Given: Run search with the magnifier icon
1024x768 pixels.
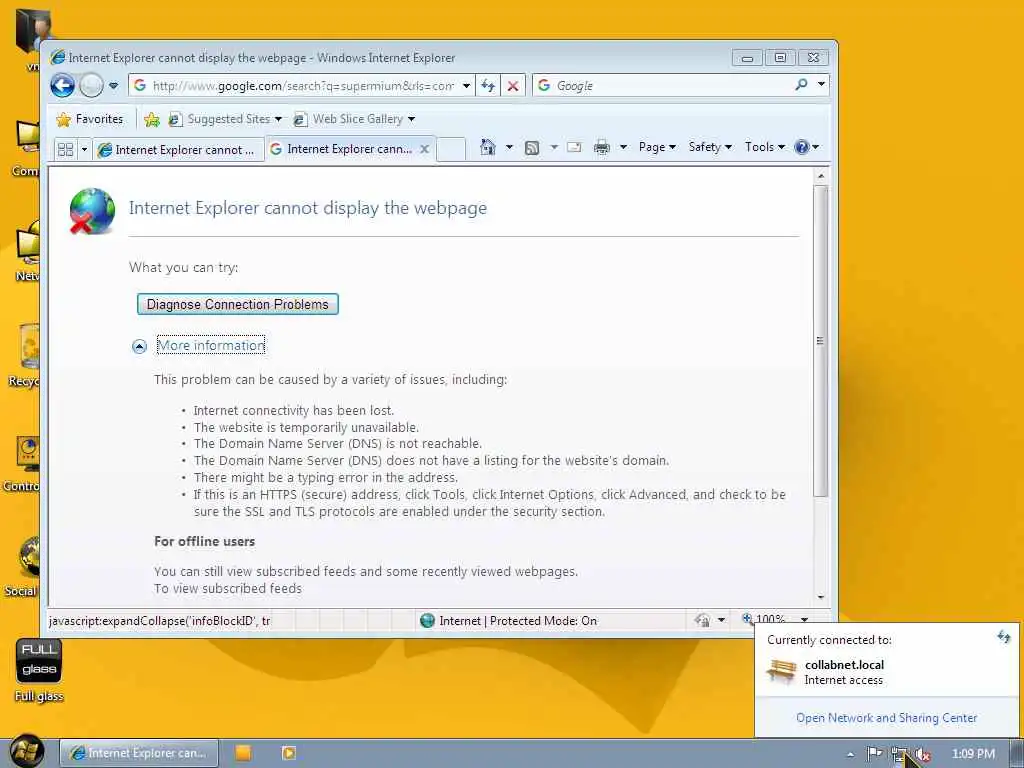Looking at the screenshot, I should (x=801, y=85).
